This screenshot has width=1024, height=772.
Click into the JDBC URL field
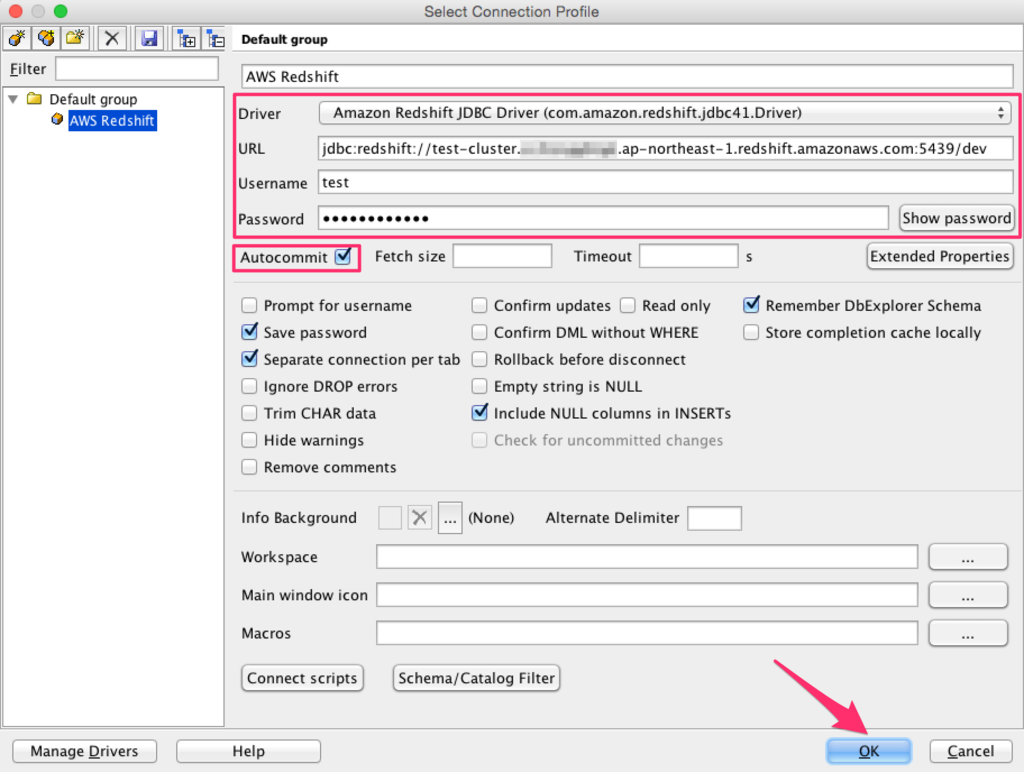point(665,148)
